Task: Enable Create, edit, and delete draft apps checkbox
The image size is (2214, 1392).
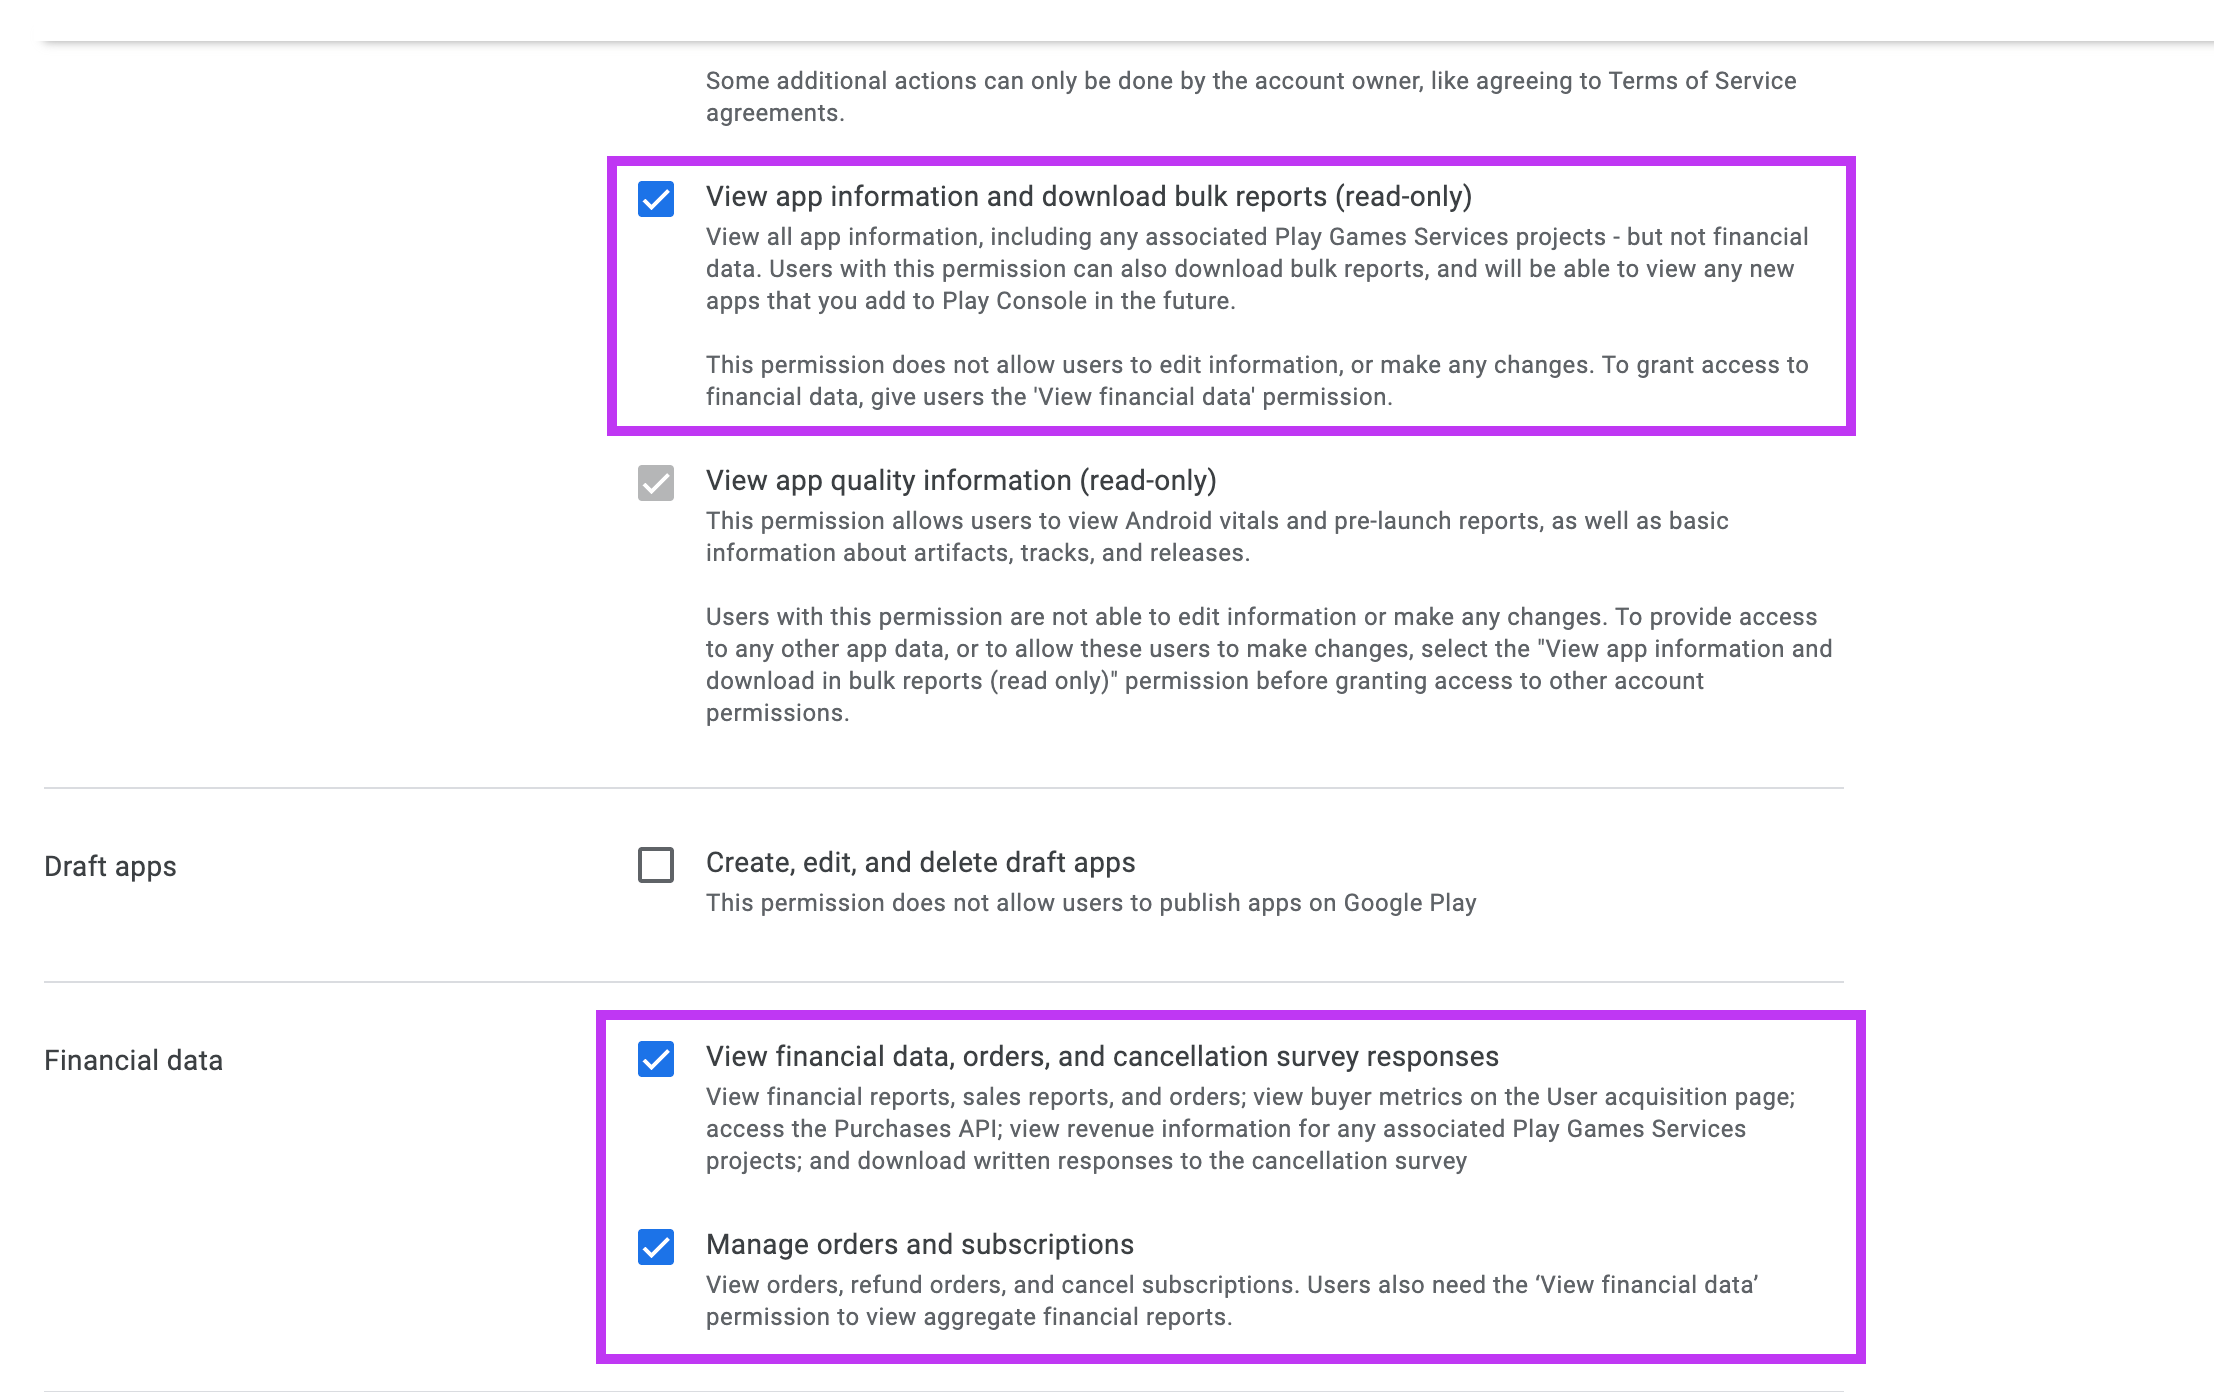Action: point(656,865)
